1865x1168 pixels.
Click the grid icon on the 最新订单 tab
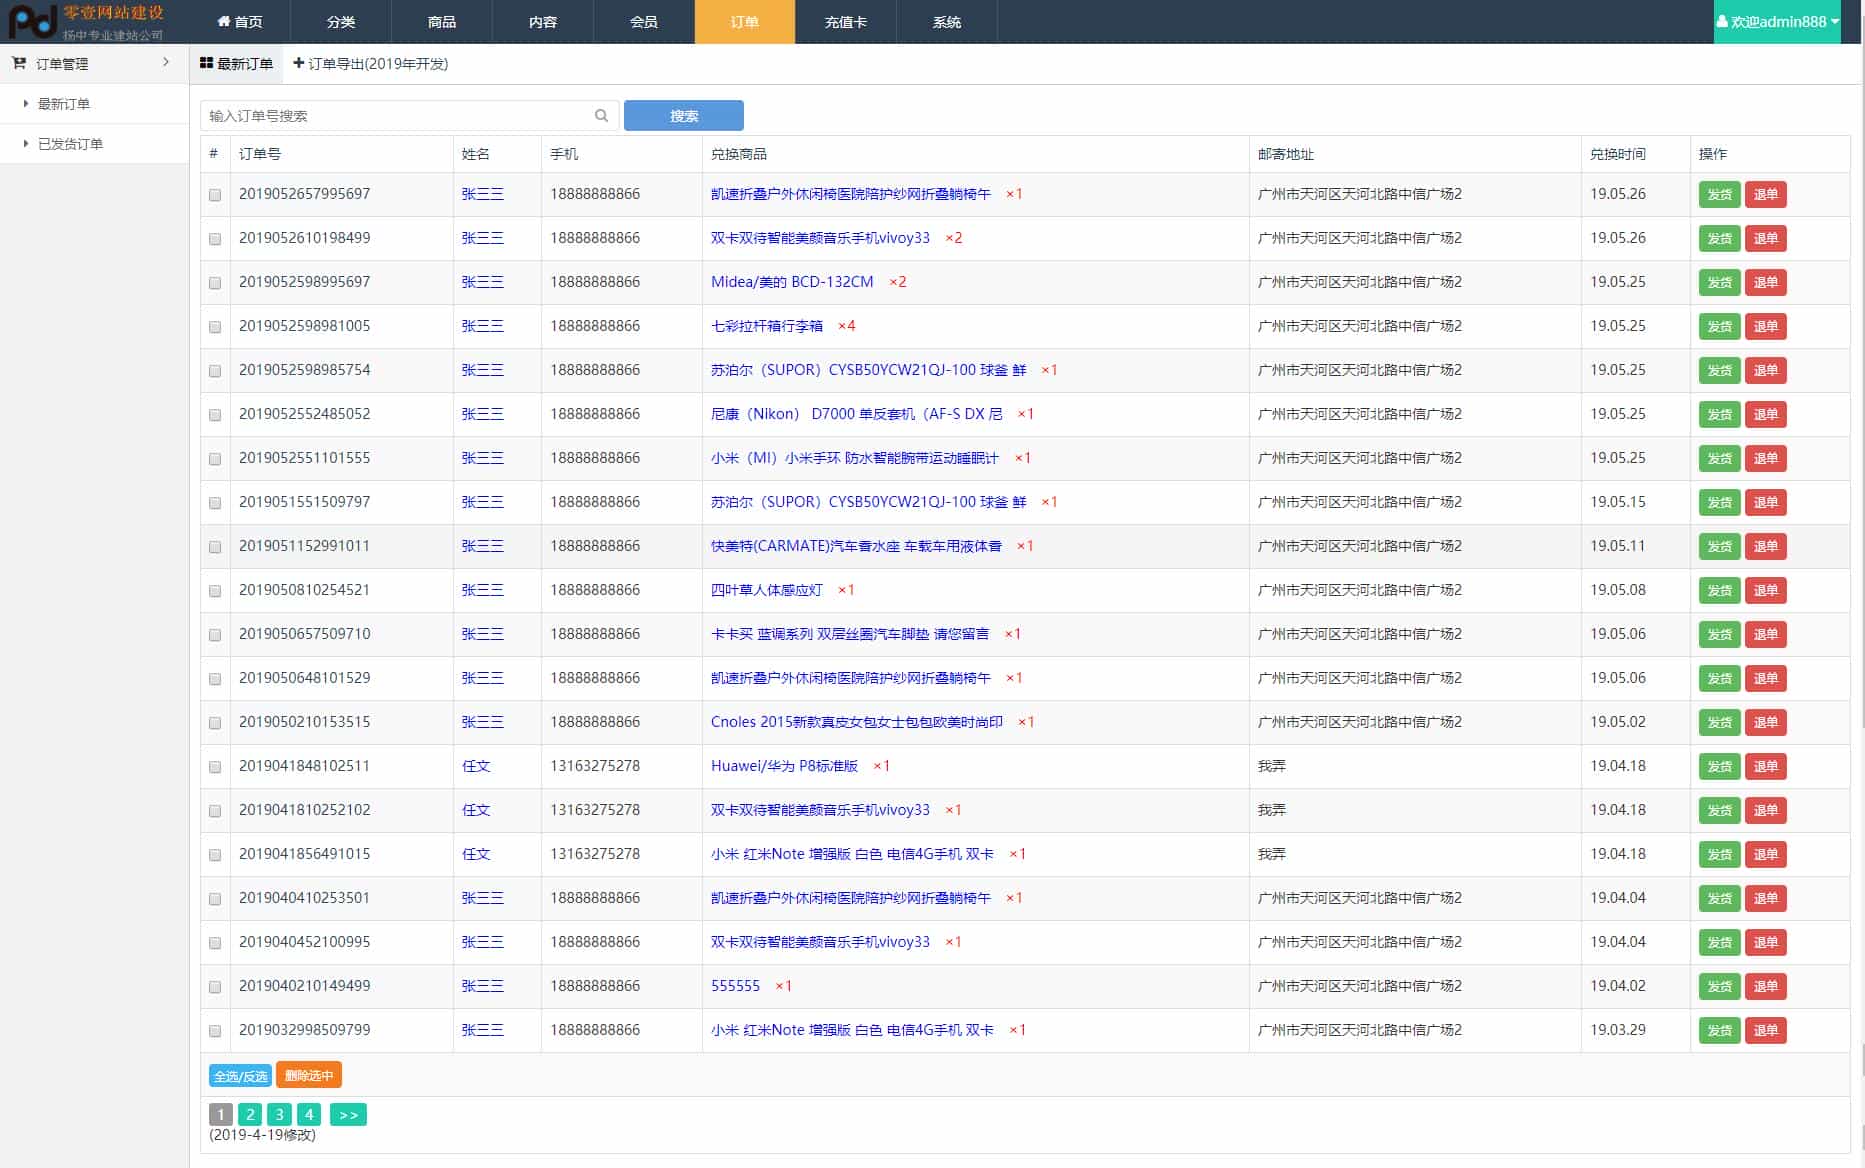[206, 63]
